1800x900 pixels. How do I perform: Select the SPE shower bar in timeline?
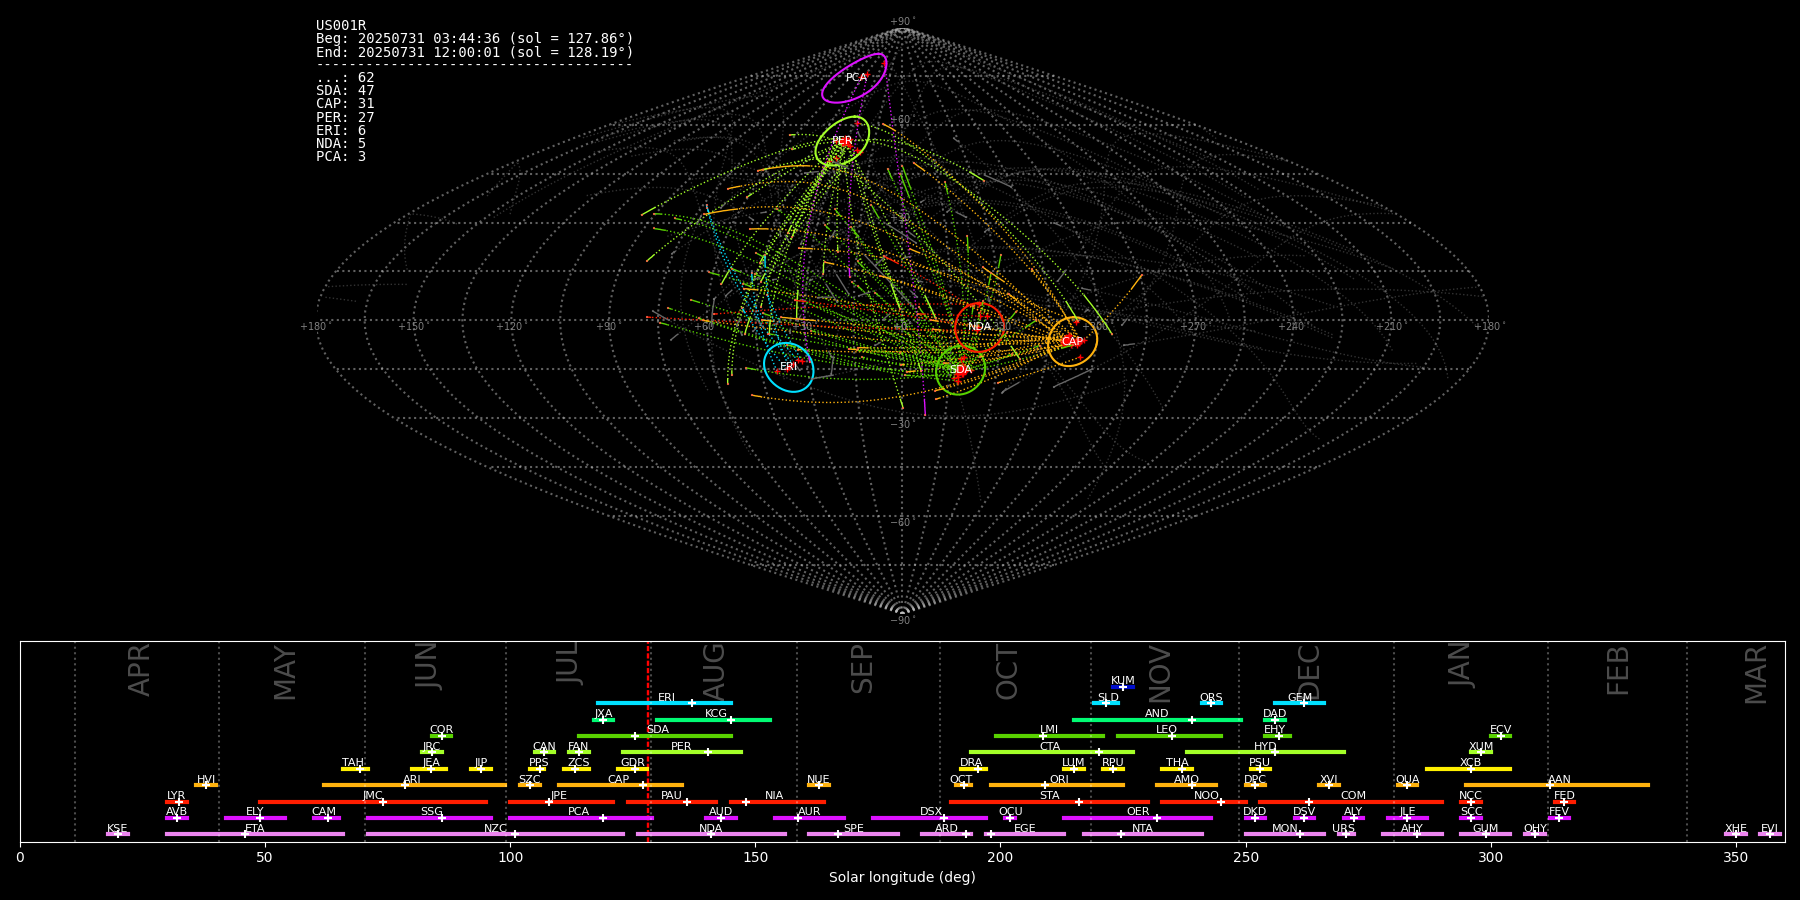point(853,834)
